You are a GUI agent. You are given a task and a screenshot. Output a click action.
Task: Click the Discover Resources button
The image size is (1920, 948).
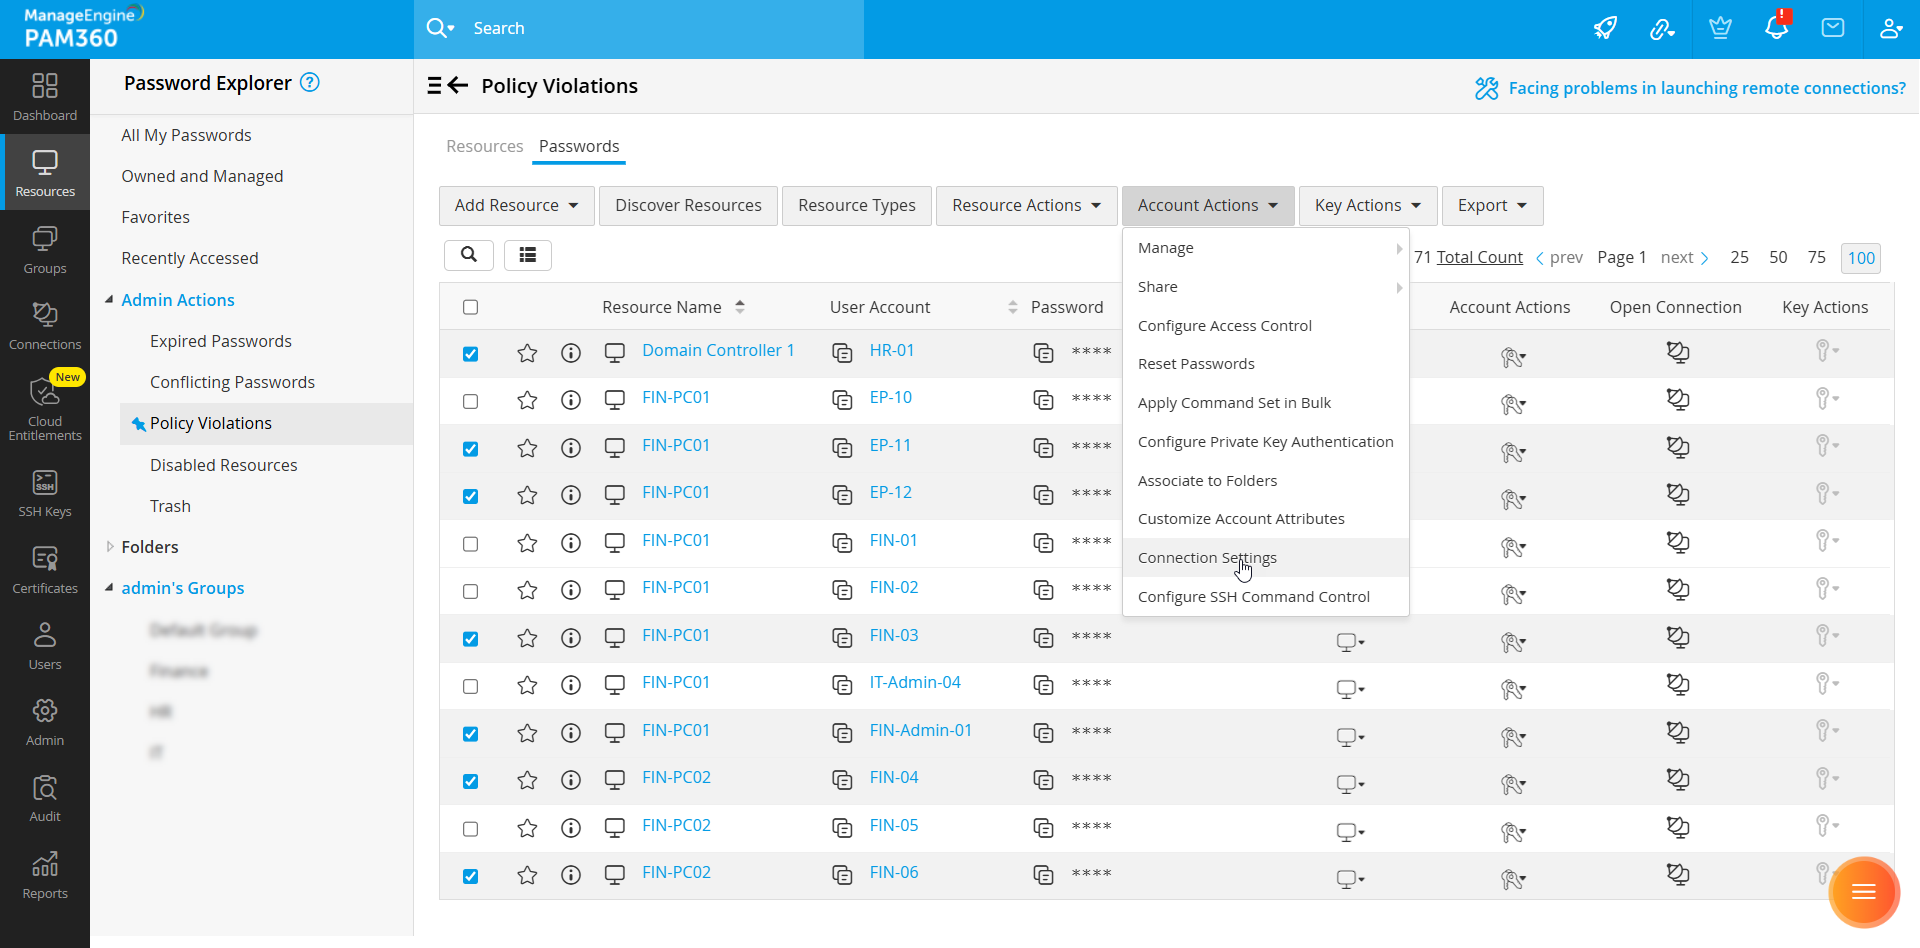tap(688, 206)
